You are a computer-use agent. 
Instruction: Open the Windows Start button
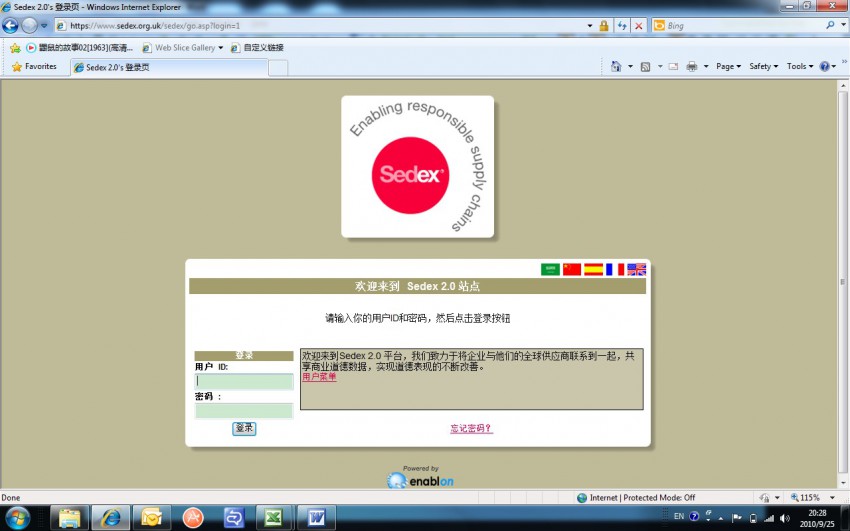tap(17, 518)
